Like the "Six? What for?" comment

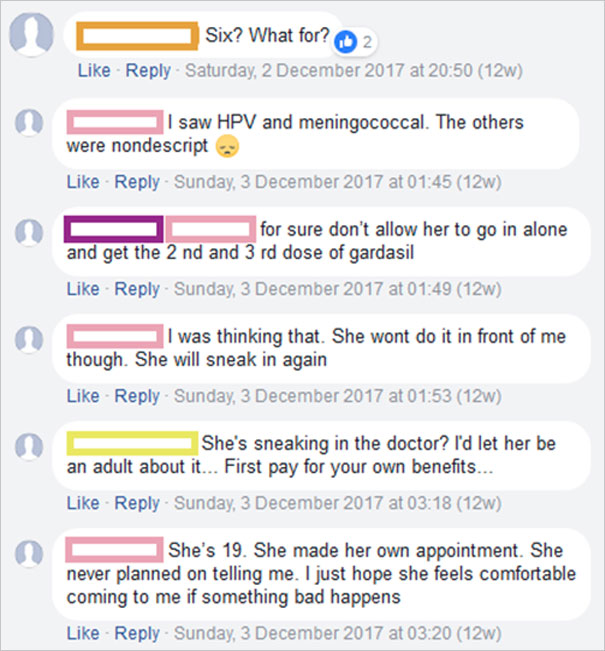(x=94, y=71)
